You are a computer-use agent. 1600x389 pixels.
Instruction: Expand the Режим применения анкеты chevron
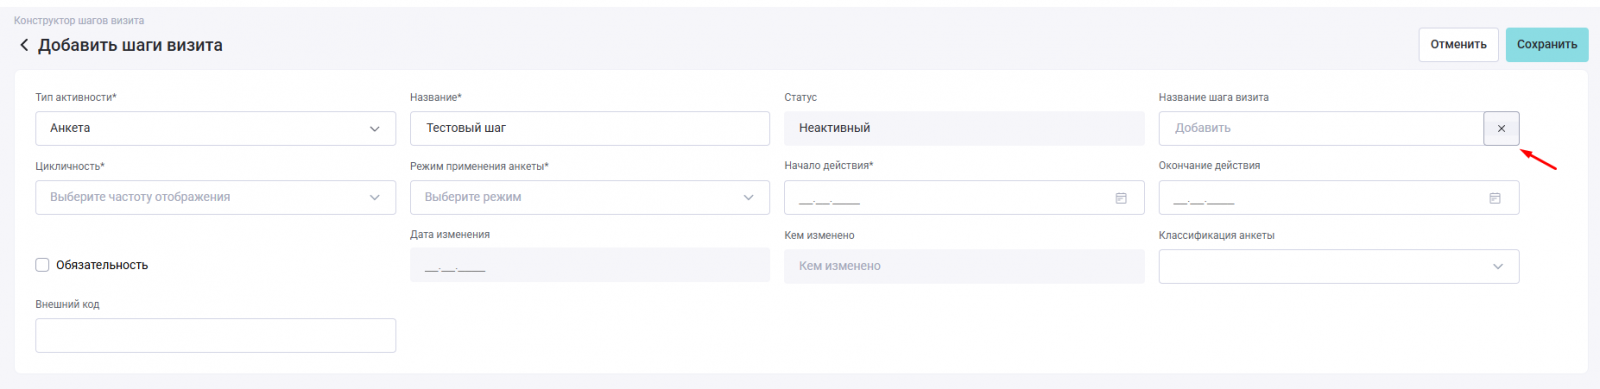pos(749,198)
